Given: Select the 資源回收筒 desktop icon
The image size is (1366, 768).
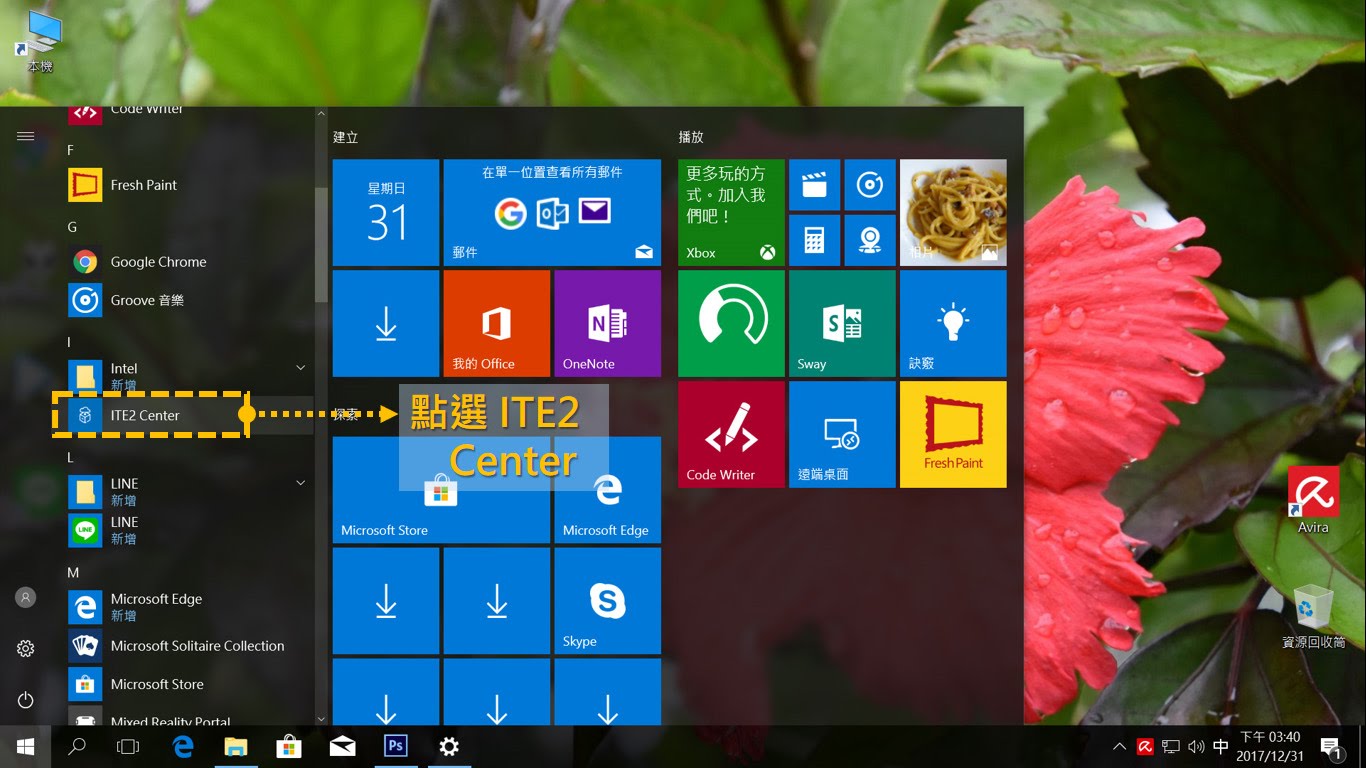Looking at the screenshot, I should [x=1313, y=616].
